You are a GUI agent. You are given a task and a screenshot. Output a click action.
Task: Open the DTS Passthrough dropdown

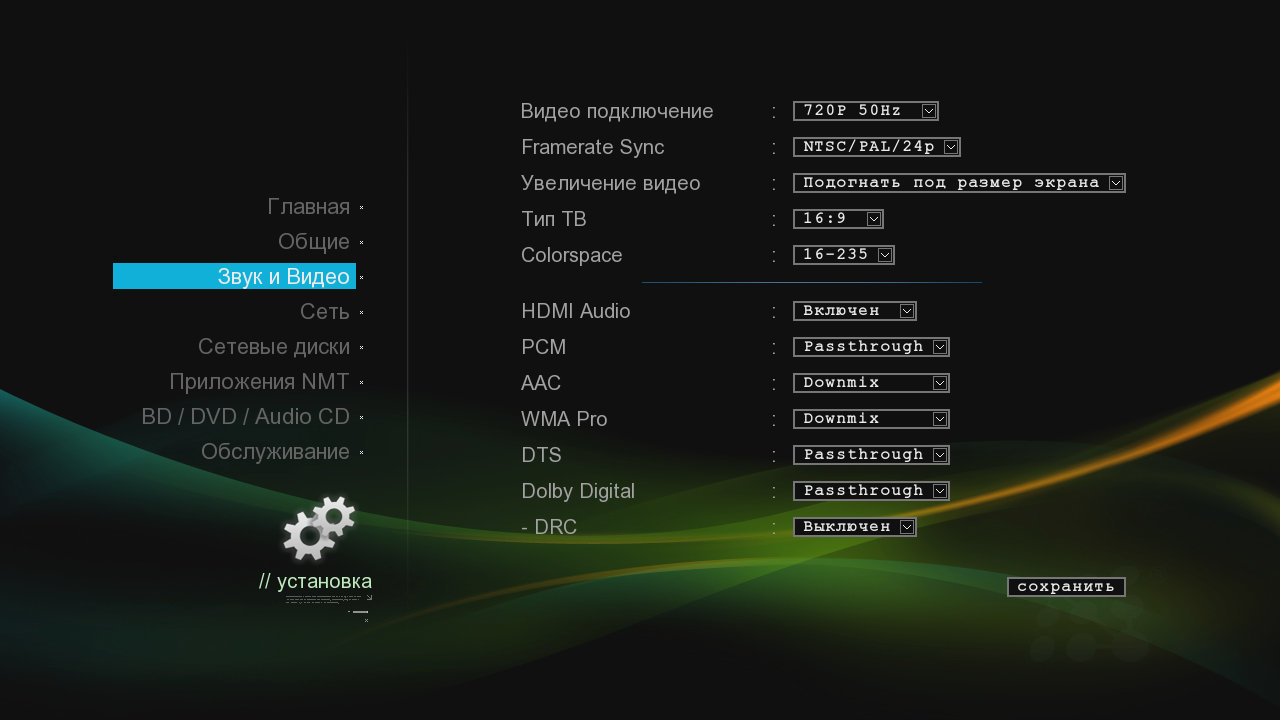[x=871, y=455]
